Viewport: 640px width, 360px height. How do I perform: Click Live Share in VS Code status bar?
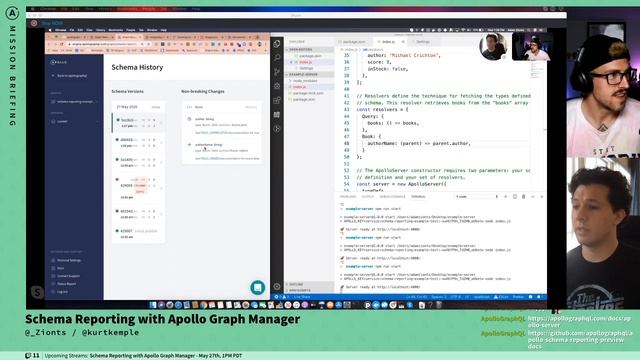click(302, 297)
